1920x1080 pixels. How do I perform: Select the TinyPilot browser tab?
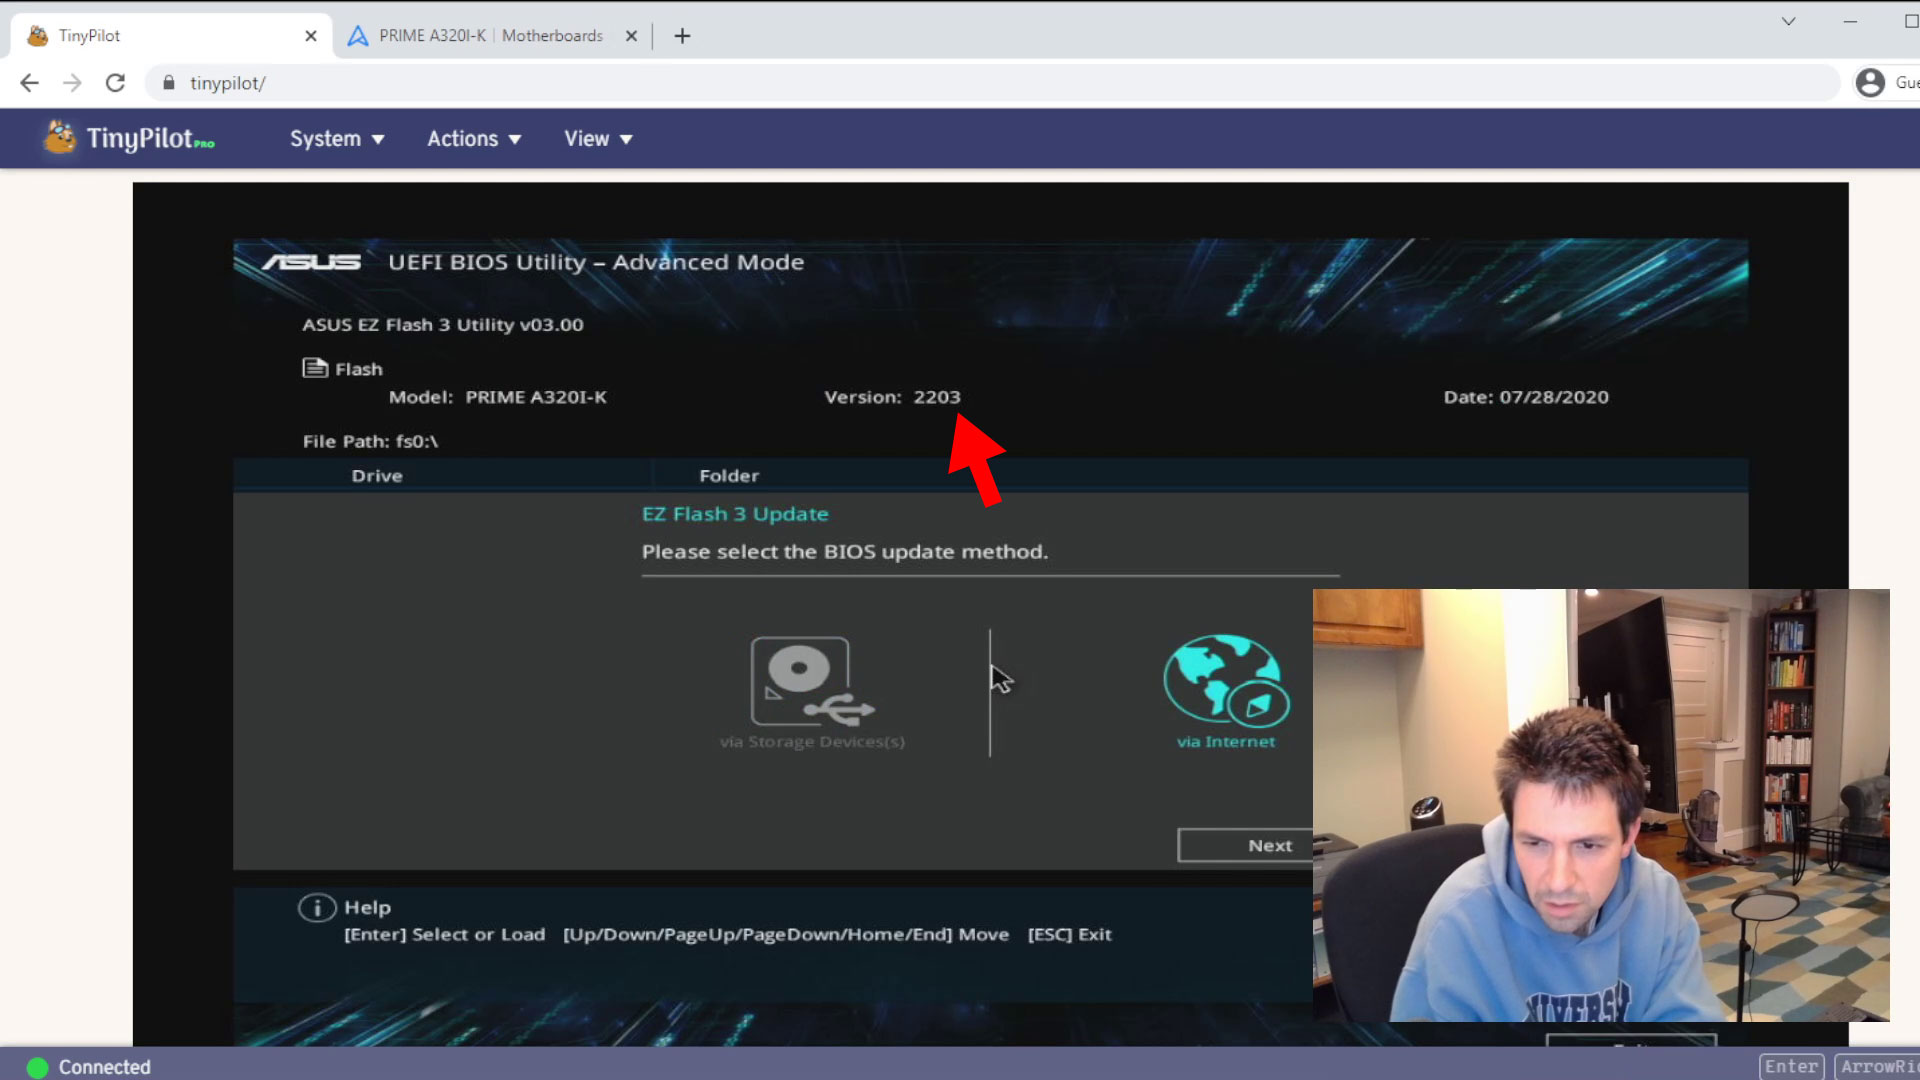[x=150, y=36]
